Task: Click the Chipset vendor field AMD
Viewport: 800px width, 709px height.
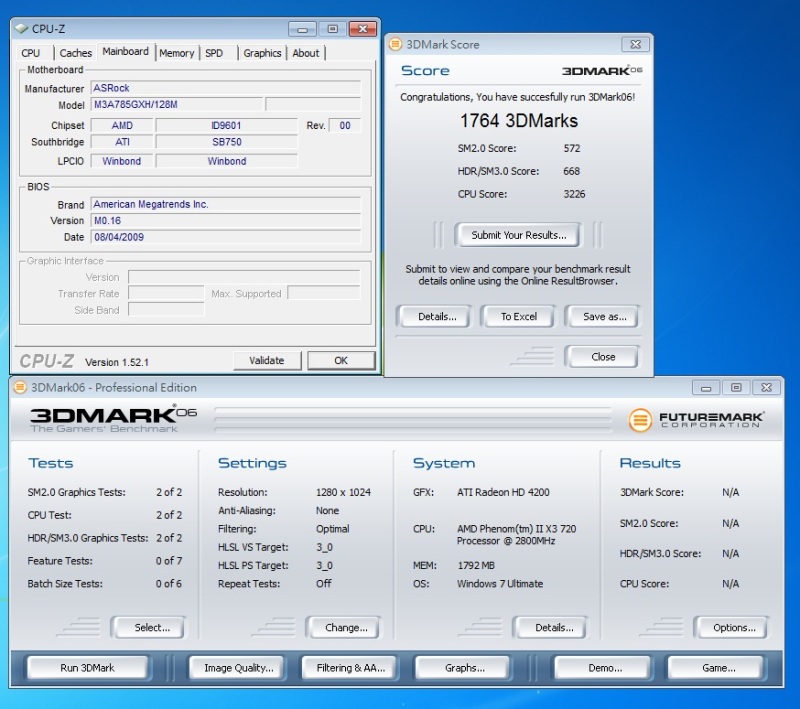Action: 122,125
